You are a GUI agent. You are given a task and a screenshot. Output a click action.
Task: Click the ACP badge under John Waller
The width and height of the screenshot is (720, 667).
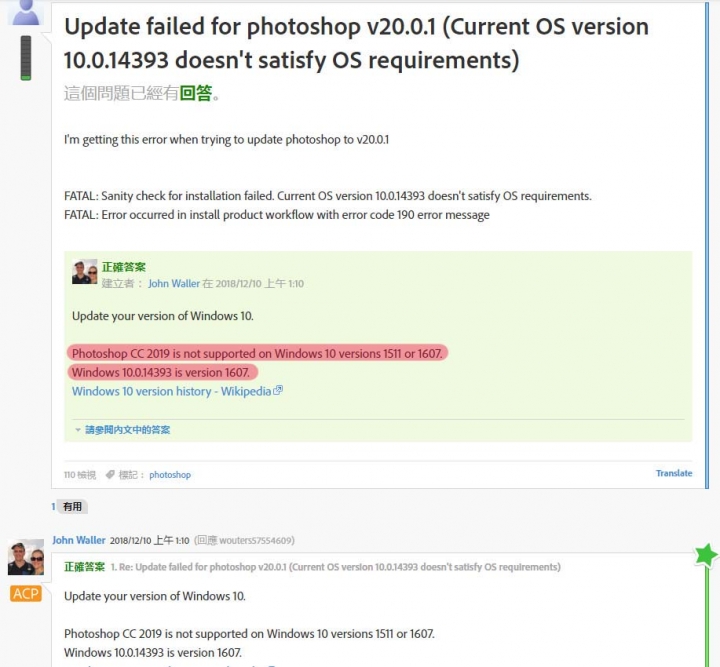click(26, 594)
